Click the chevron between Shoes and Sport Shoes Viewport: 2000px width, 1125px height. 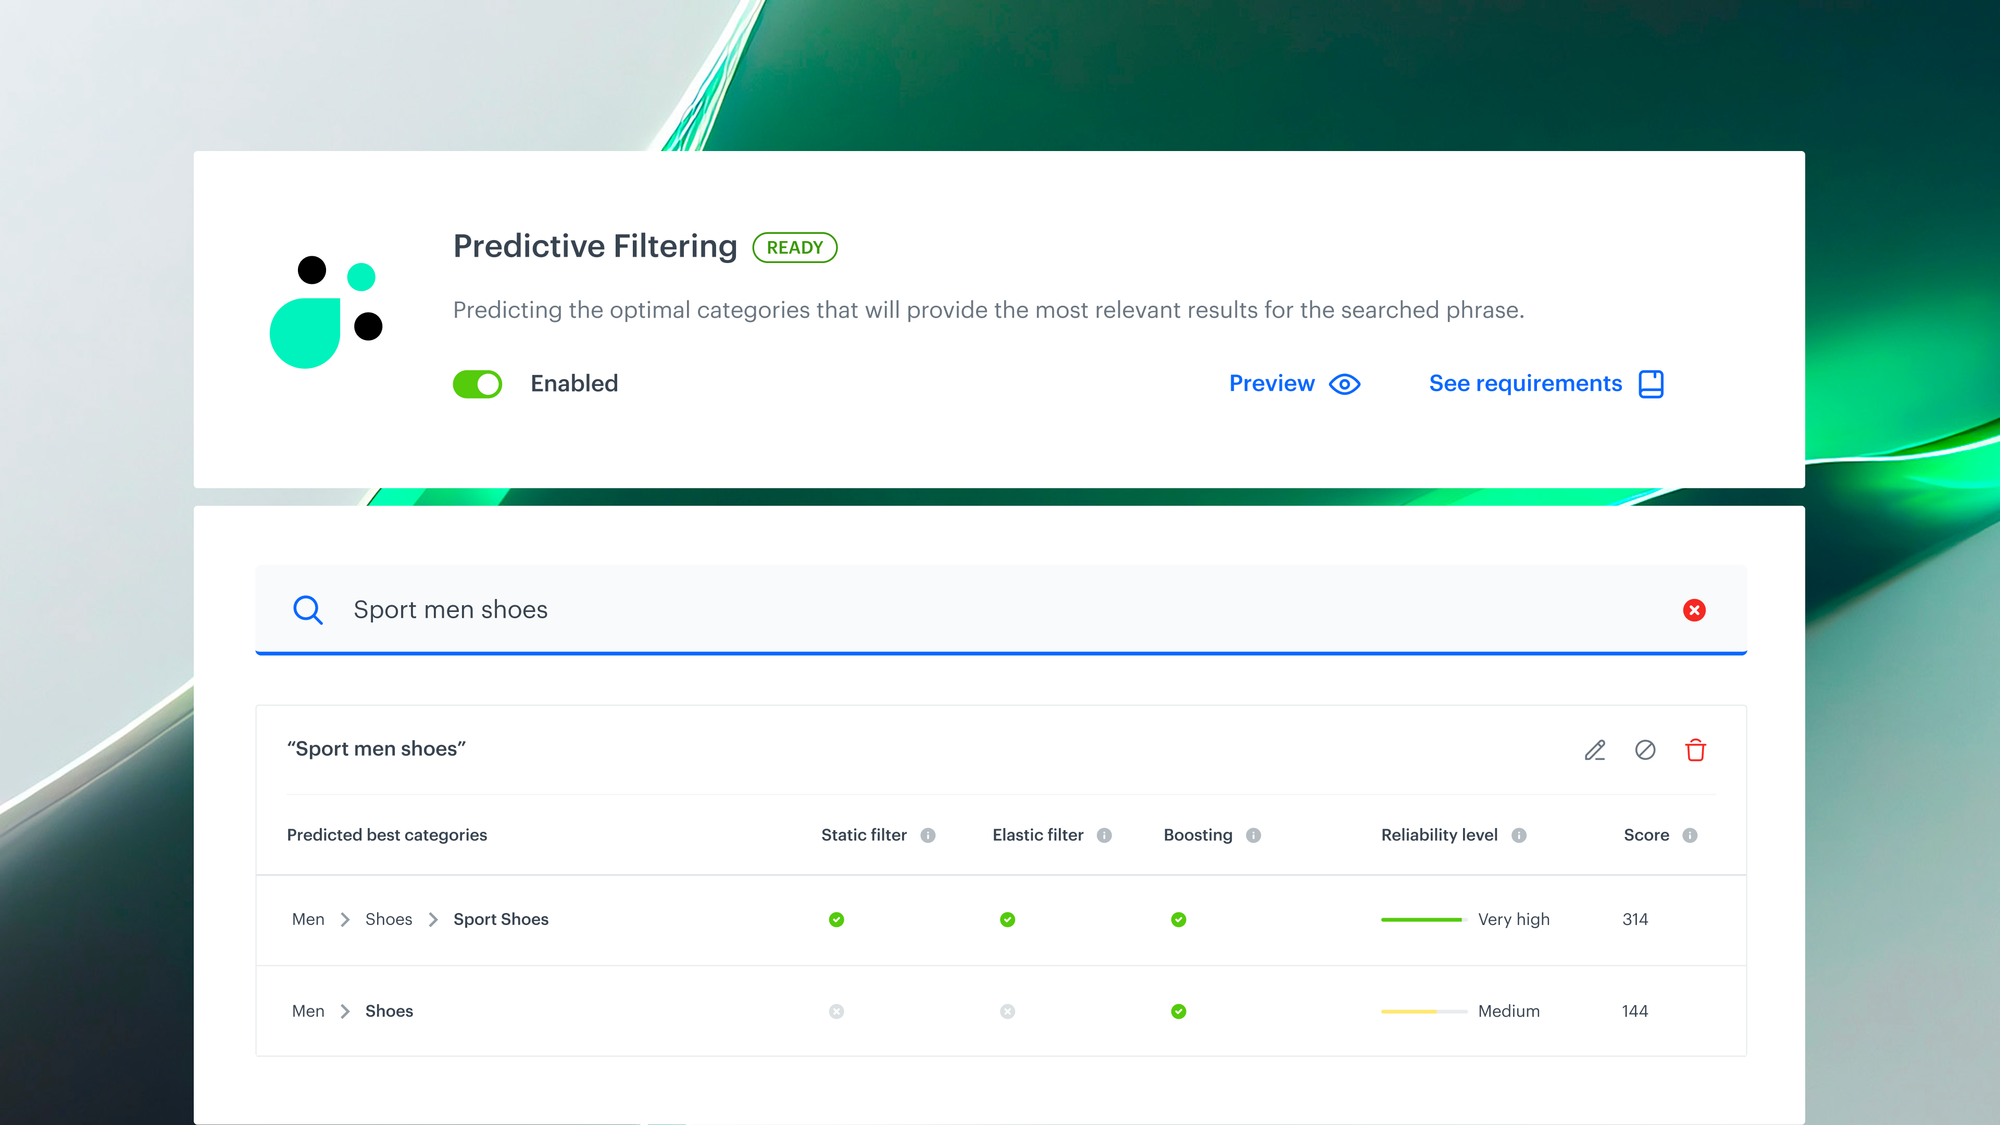pos(432,919)
